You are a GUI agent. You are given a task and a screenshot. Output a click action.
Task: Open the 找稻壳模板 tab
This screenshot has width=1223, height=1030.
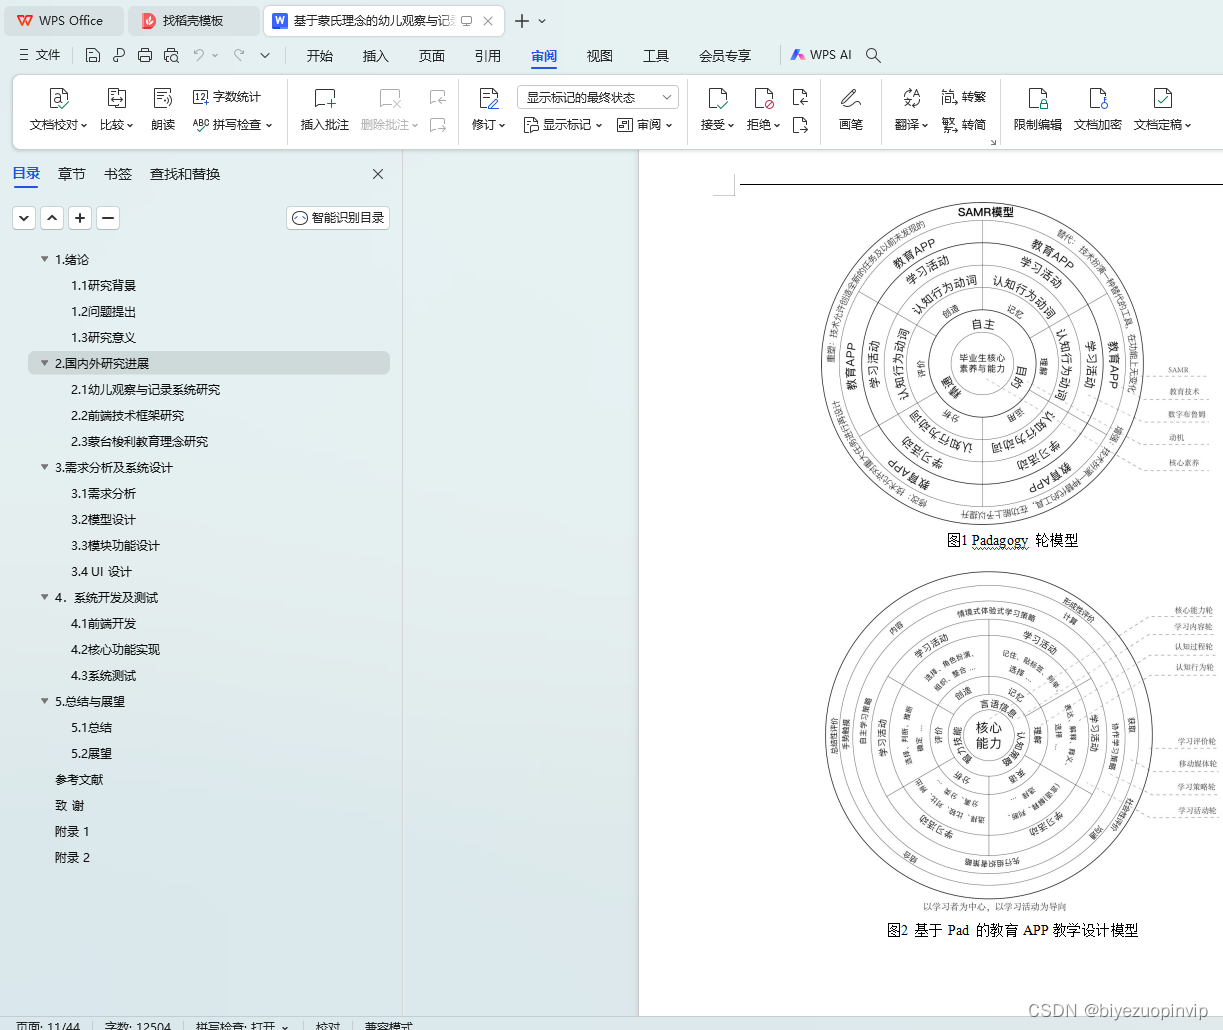(193, 20)
